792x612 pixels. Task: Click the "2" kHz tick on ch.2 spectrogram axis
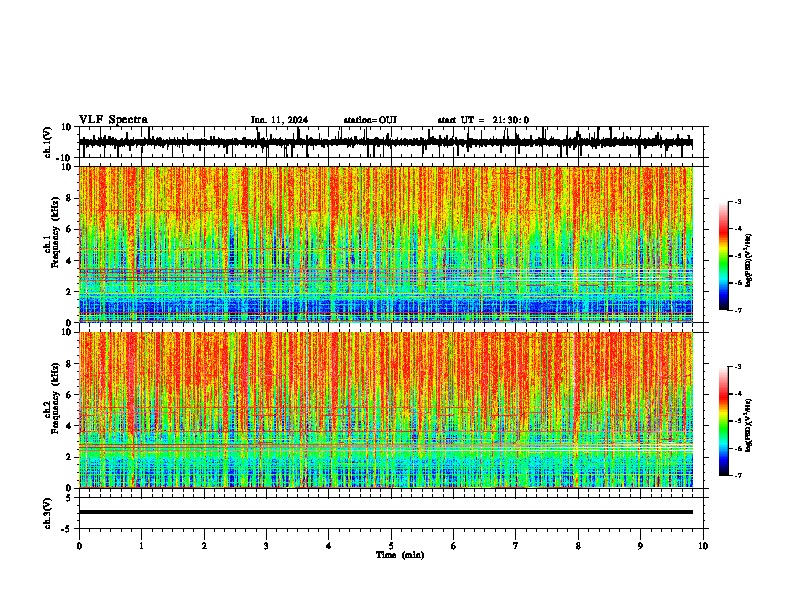(x=69, y=457)
